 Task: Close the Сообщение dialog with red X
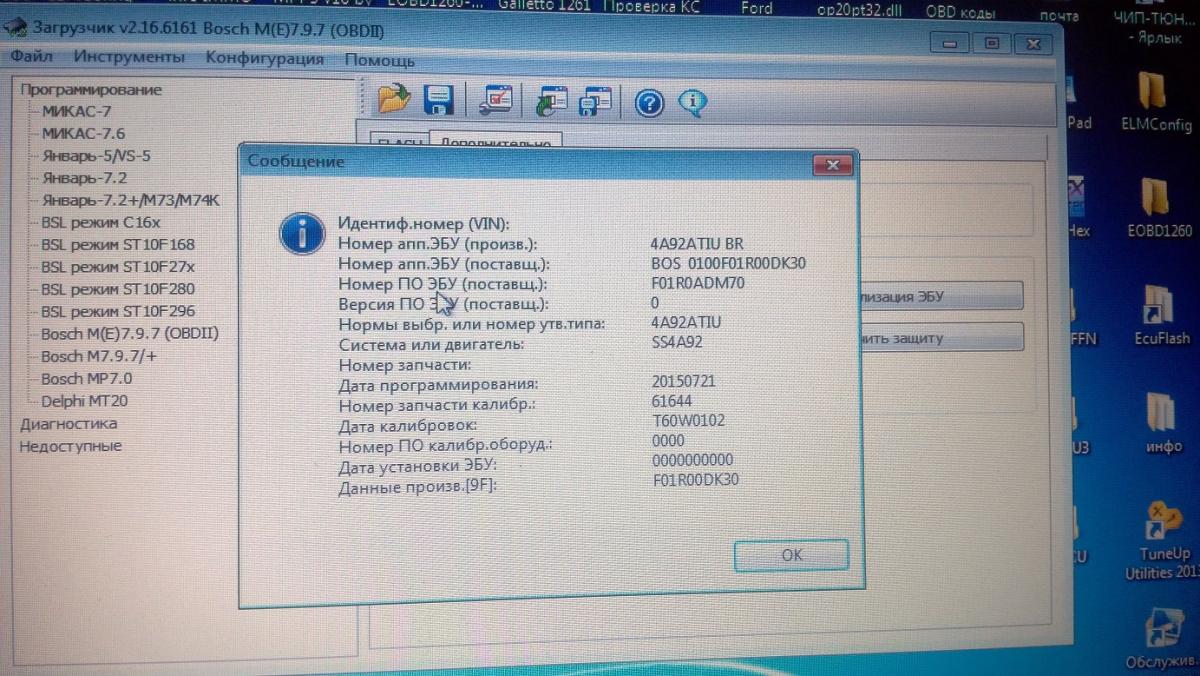pyautogui.click(x=831, y=164)
